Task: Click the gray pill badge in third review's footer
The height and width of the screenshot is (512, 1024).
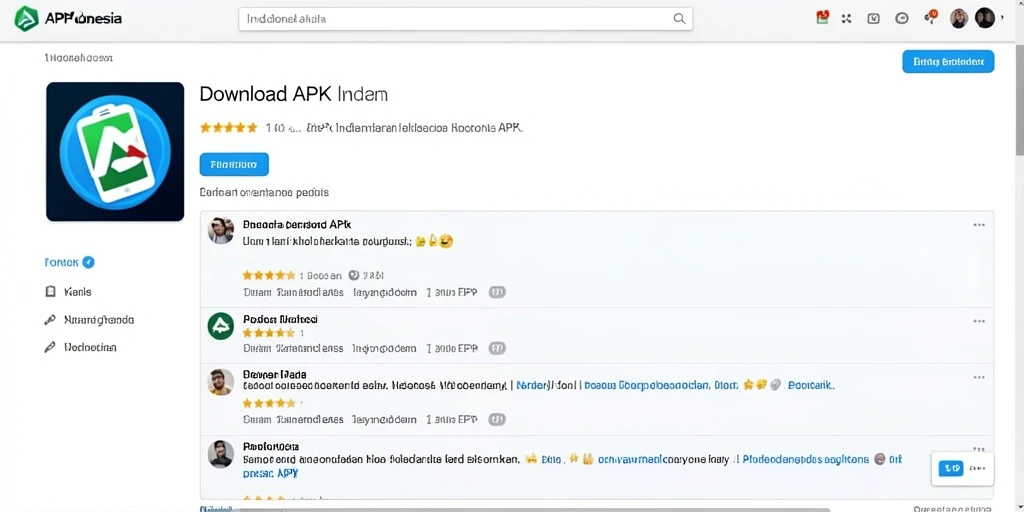Action: (497, 420)
